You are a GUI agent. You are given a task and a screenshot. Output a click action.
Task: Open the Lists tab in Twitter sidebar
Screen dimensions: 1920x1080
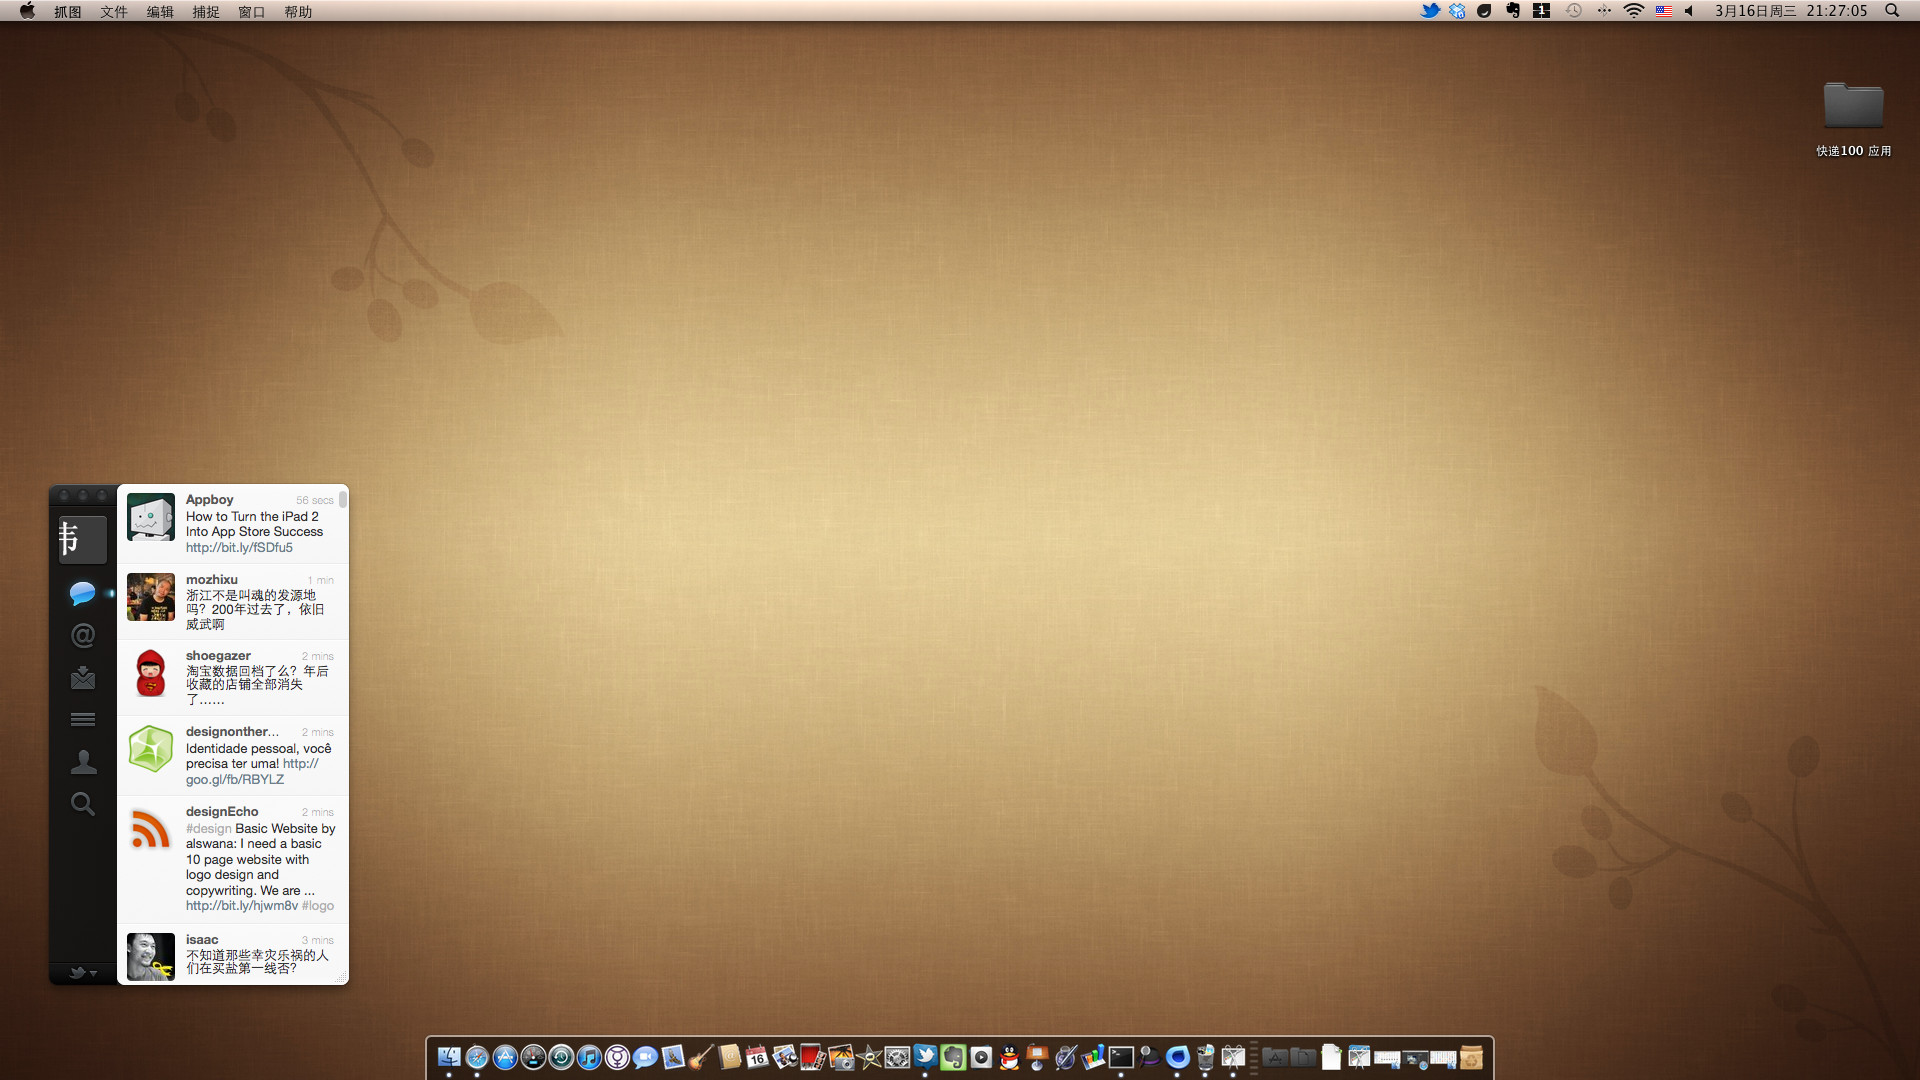pyautogui.click(x=83, y=719)
